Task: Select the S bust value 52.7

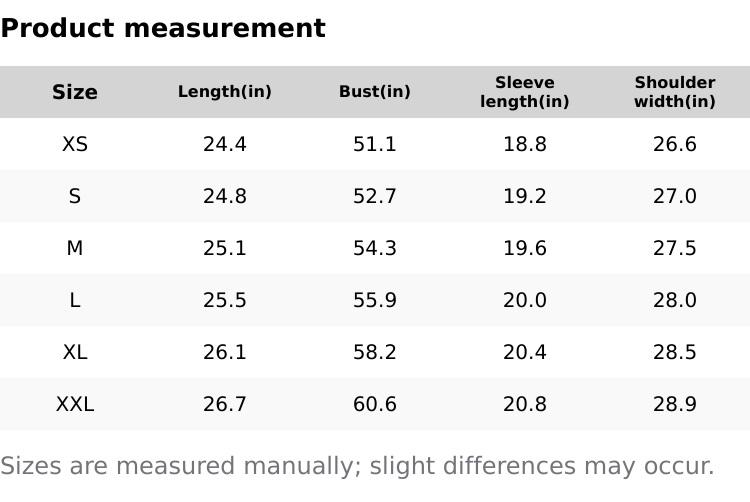Action: 375,196
